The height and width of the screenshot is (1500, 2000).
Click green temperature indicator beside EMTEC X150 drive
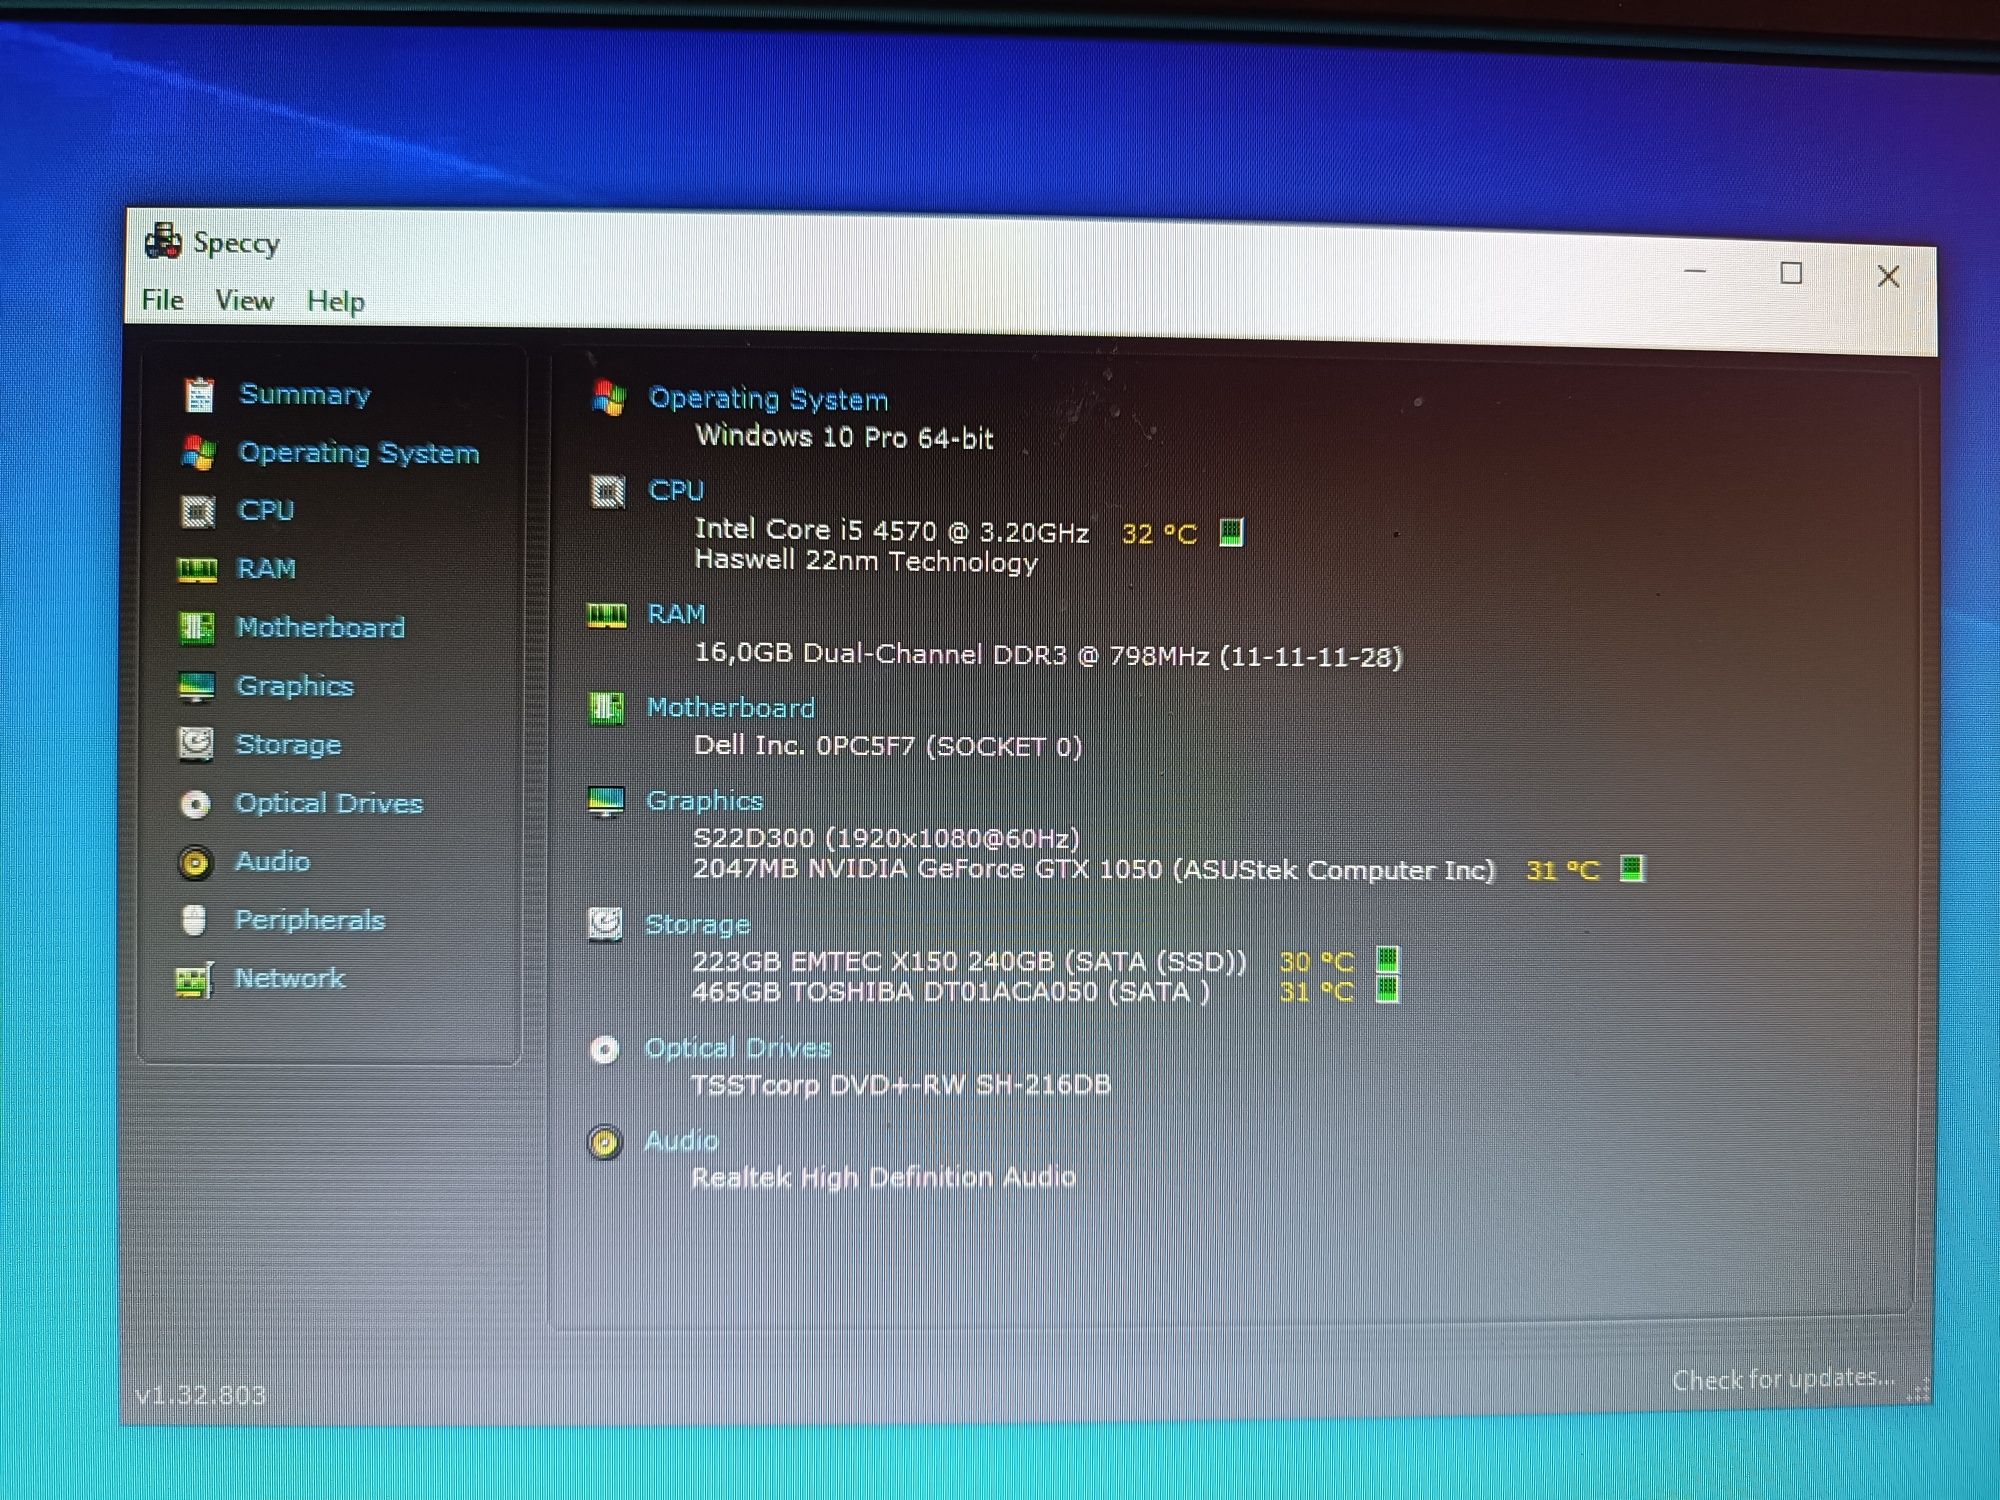pos(1387,960)
